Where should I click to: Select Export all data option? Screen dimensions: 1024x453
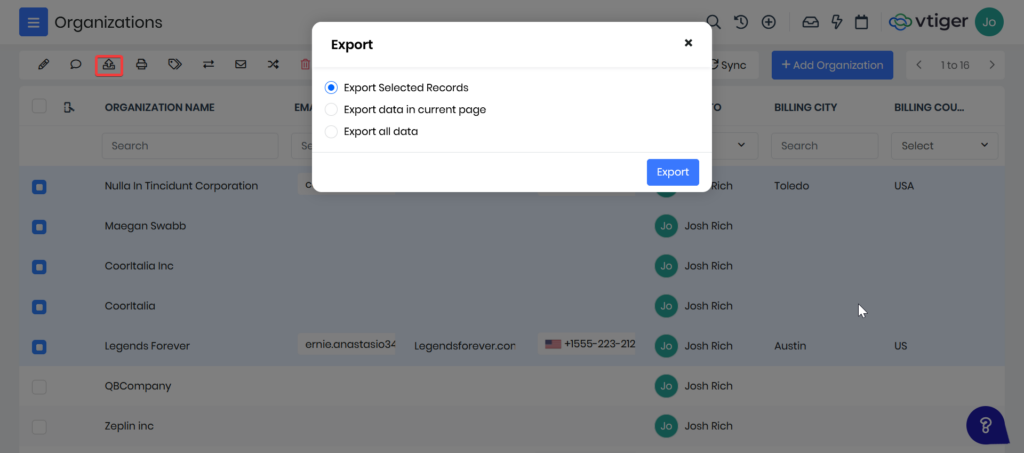point(331,131)
